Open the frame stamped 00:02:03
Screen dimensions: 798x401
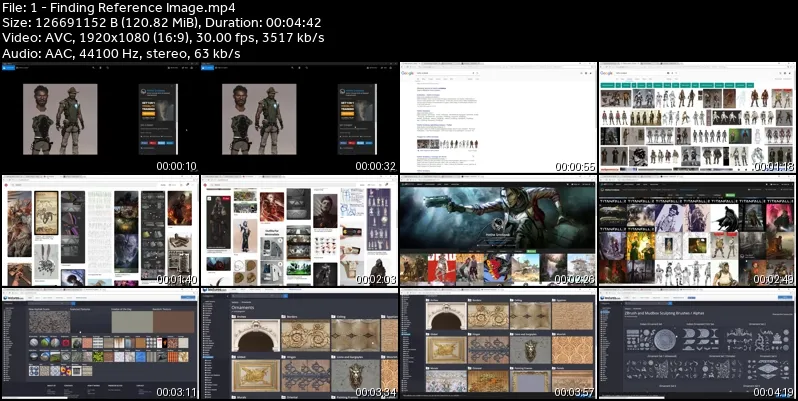coord(299,231)
